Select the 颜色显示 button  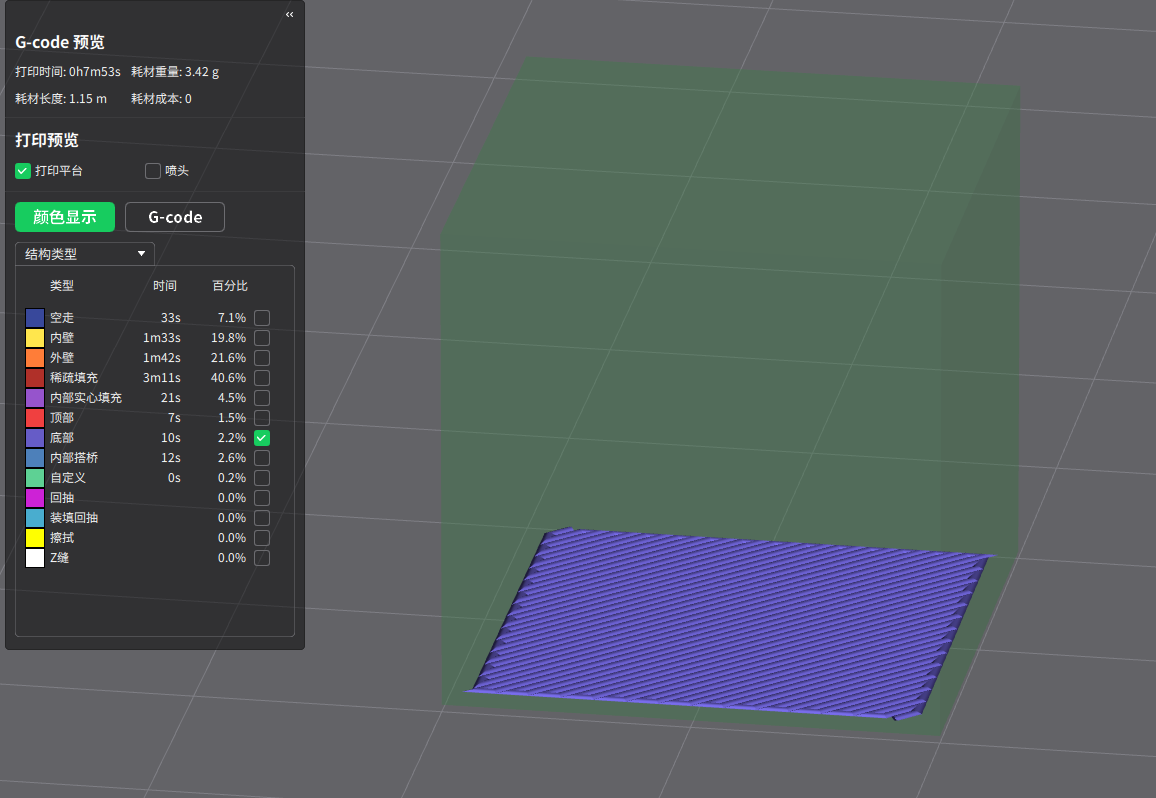point(65,217)
